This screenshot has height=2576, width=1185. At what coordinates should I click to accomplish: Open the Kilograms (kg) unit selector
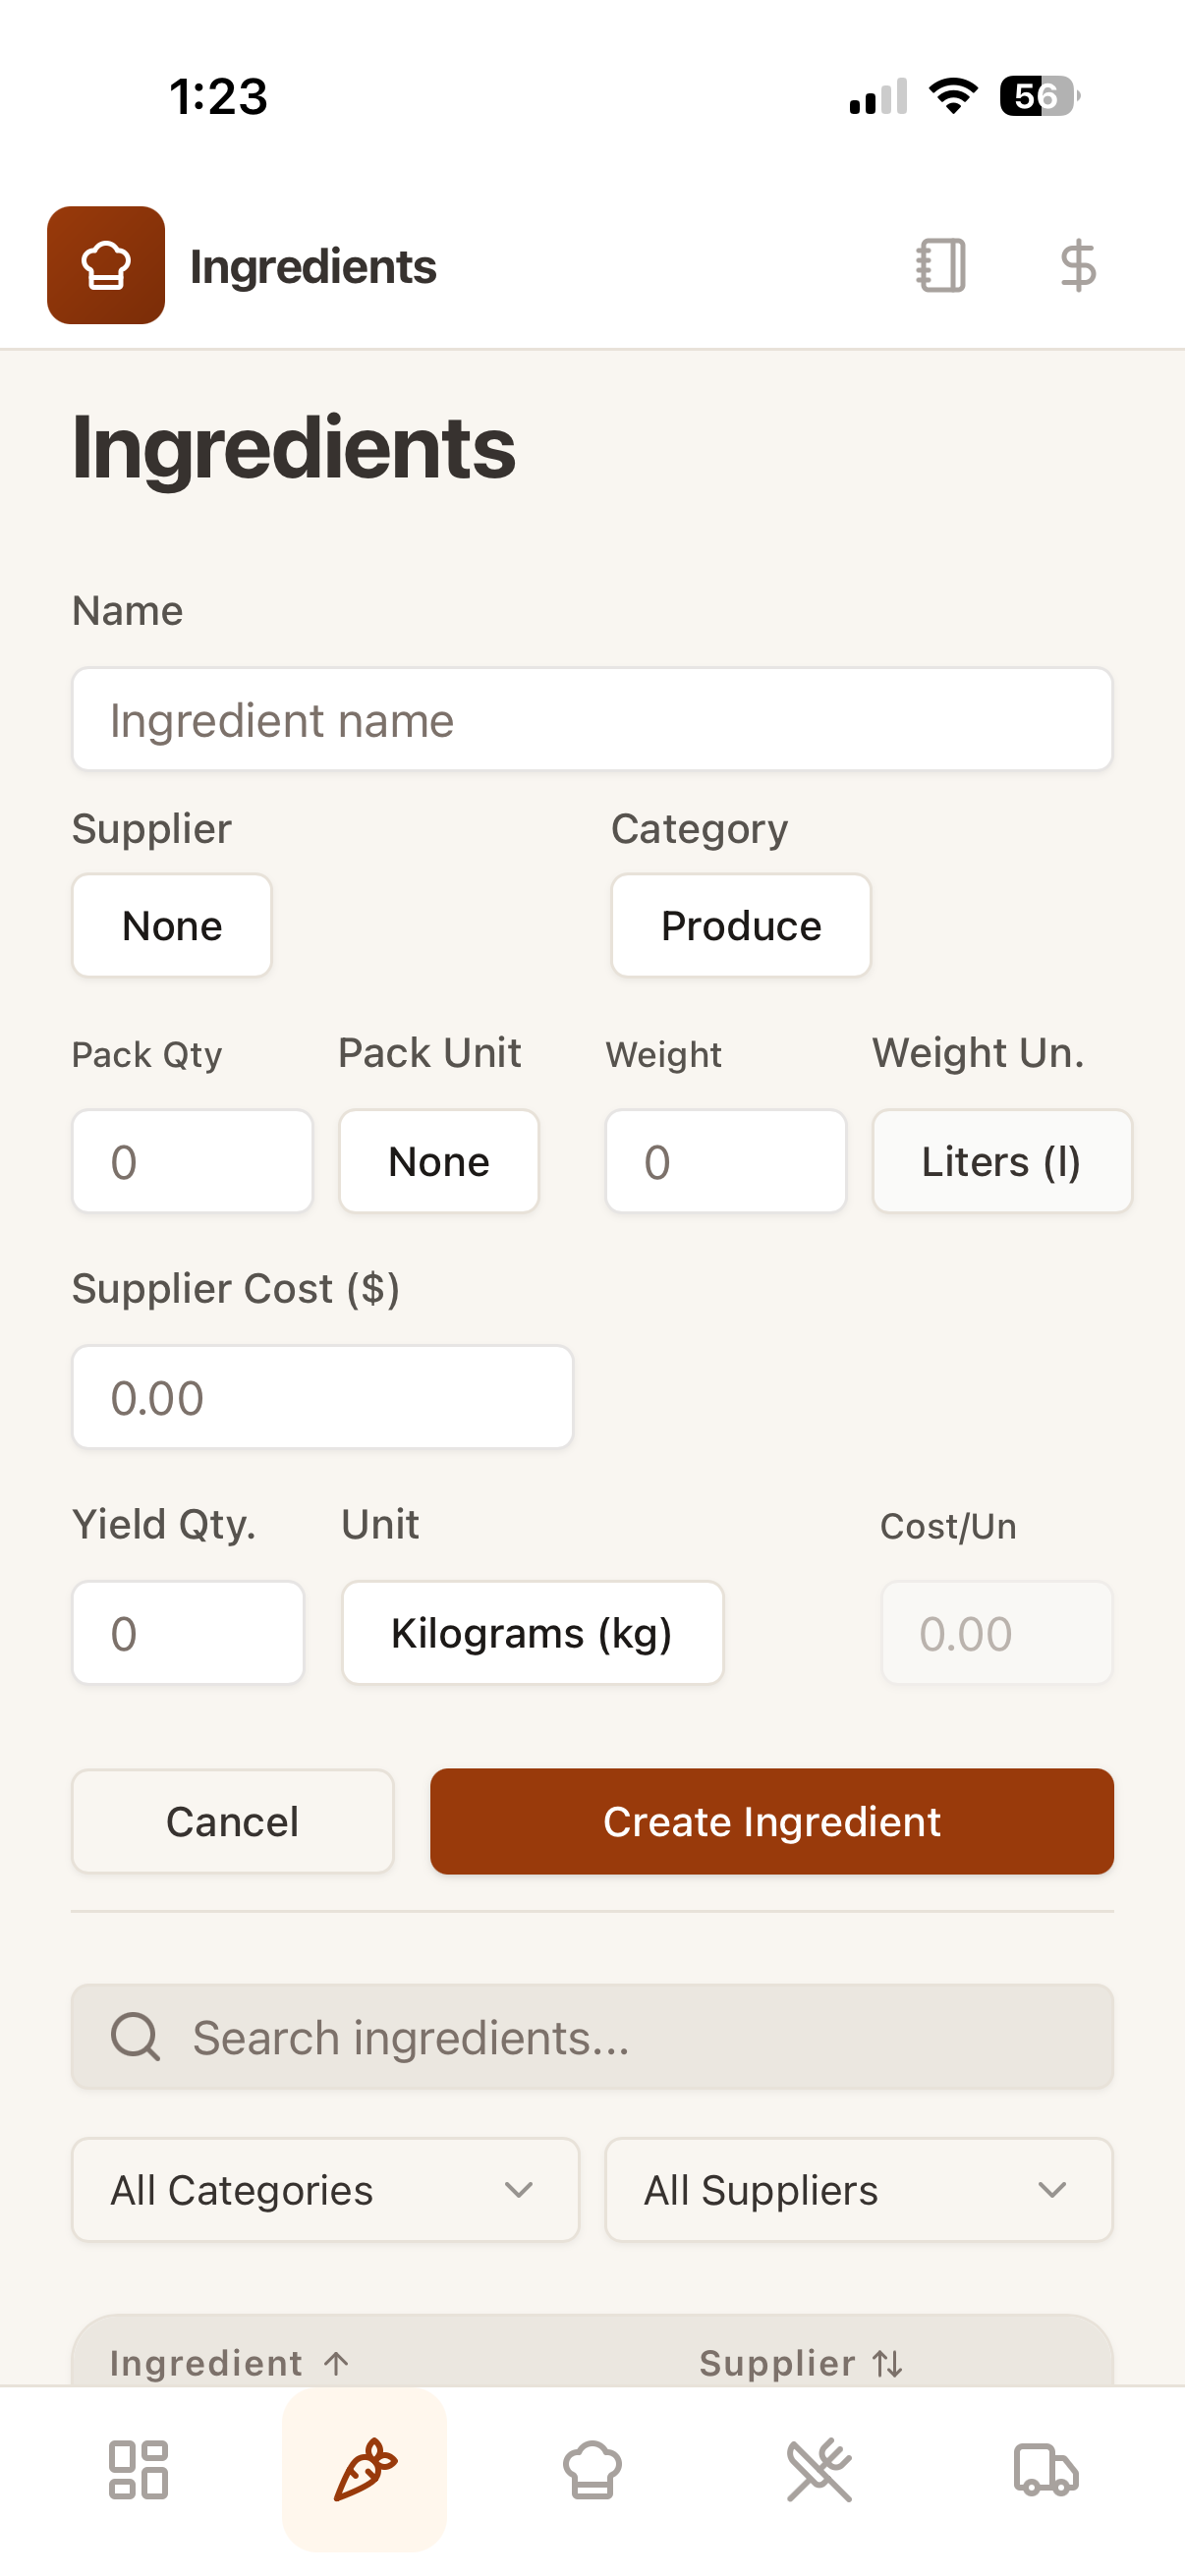[532, 1633]
